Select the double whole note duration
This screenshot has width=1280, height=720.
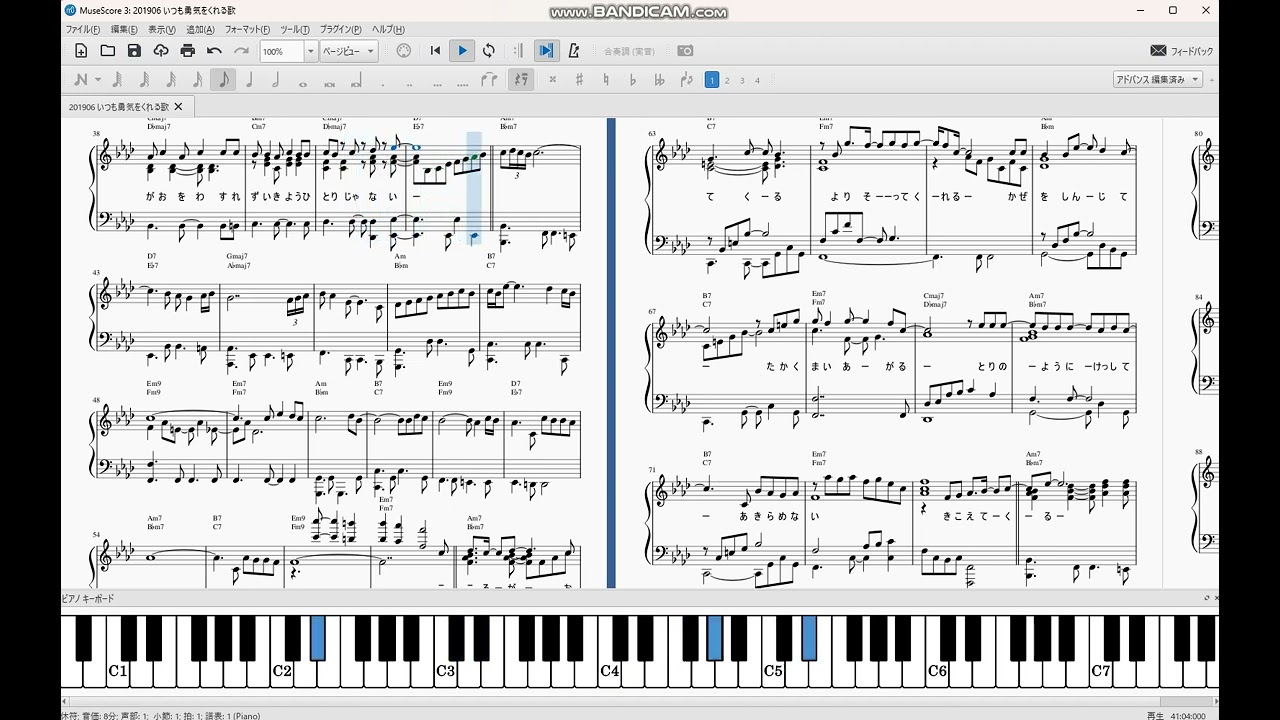tap(329, 82)
